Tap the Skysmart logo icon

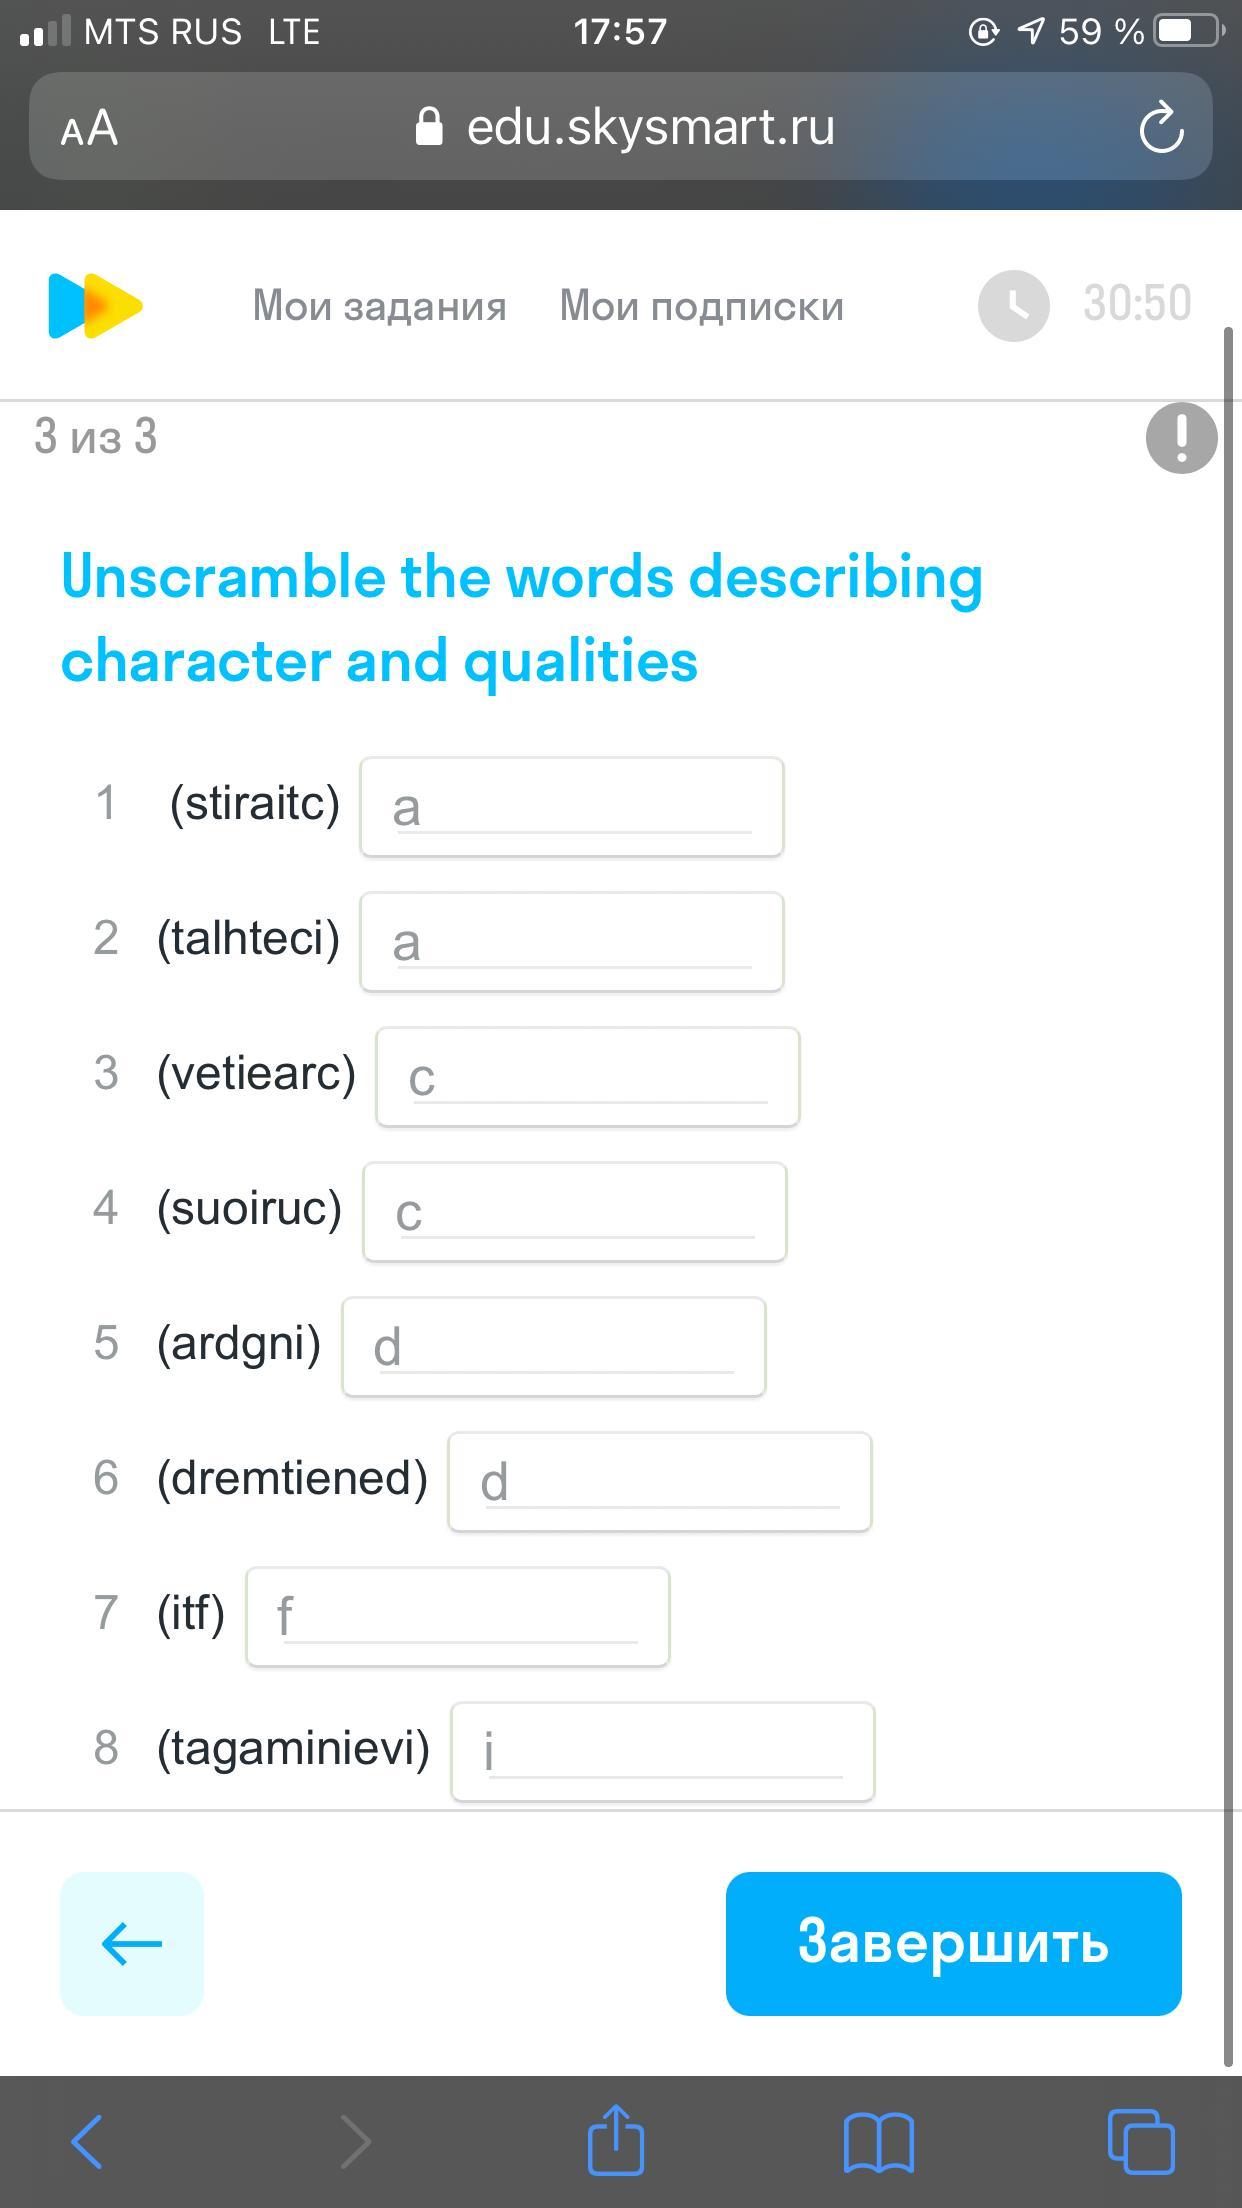(95, 306)
